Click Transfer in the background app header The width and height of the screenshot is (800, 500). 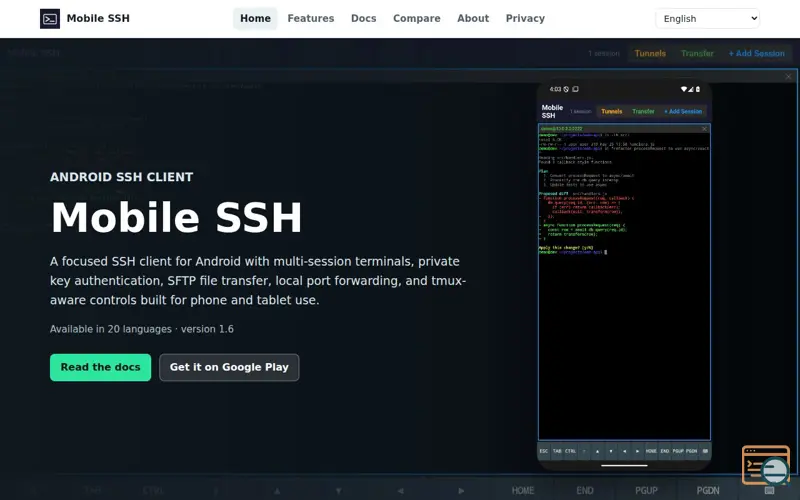pos(697,54)
